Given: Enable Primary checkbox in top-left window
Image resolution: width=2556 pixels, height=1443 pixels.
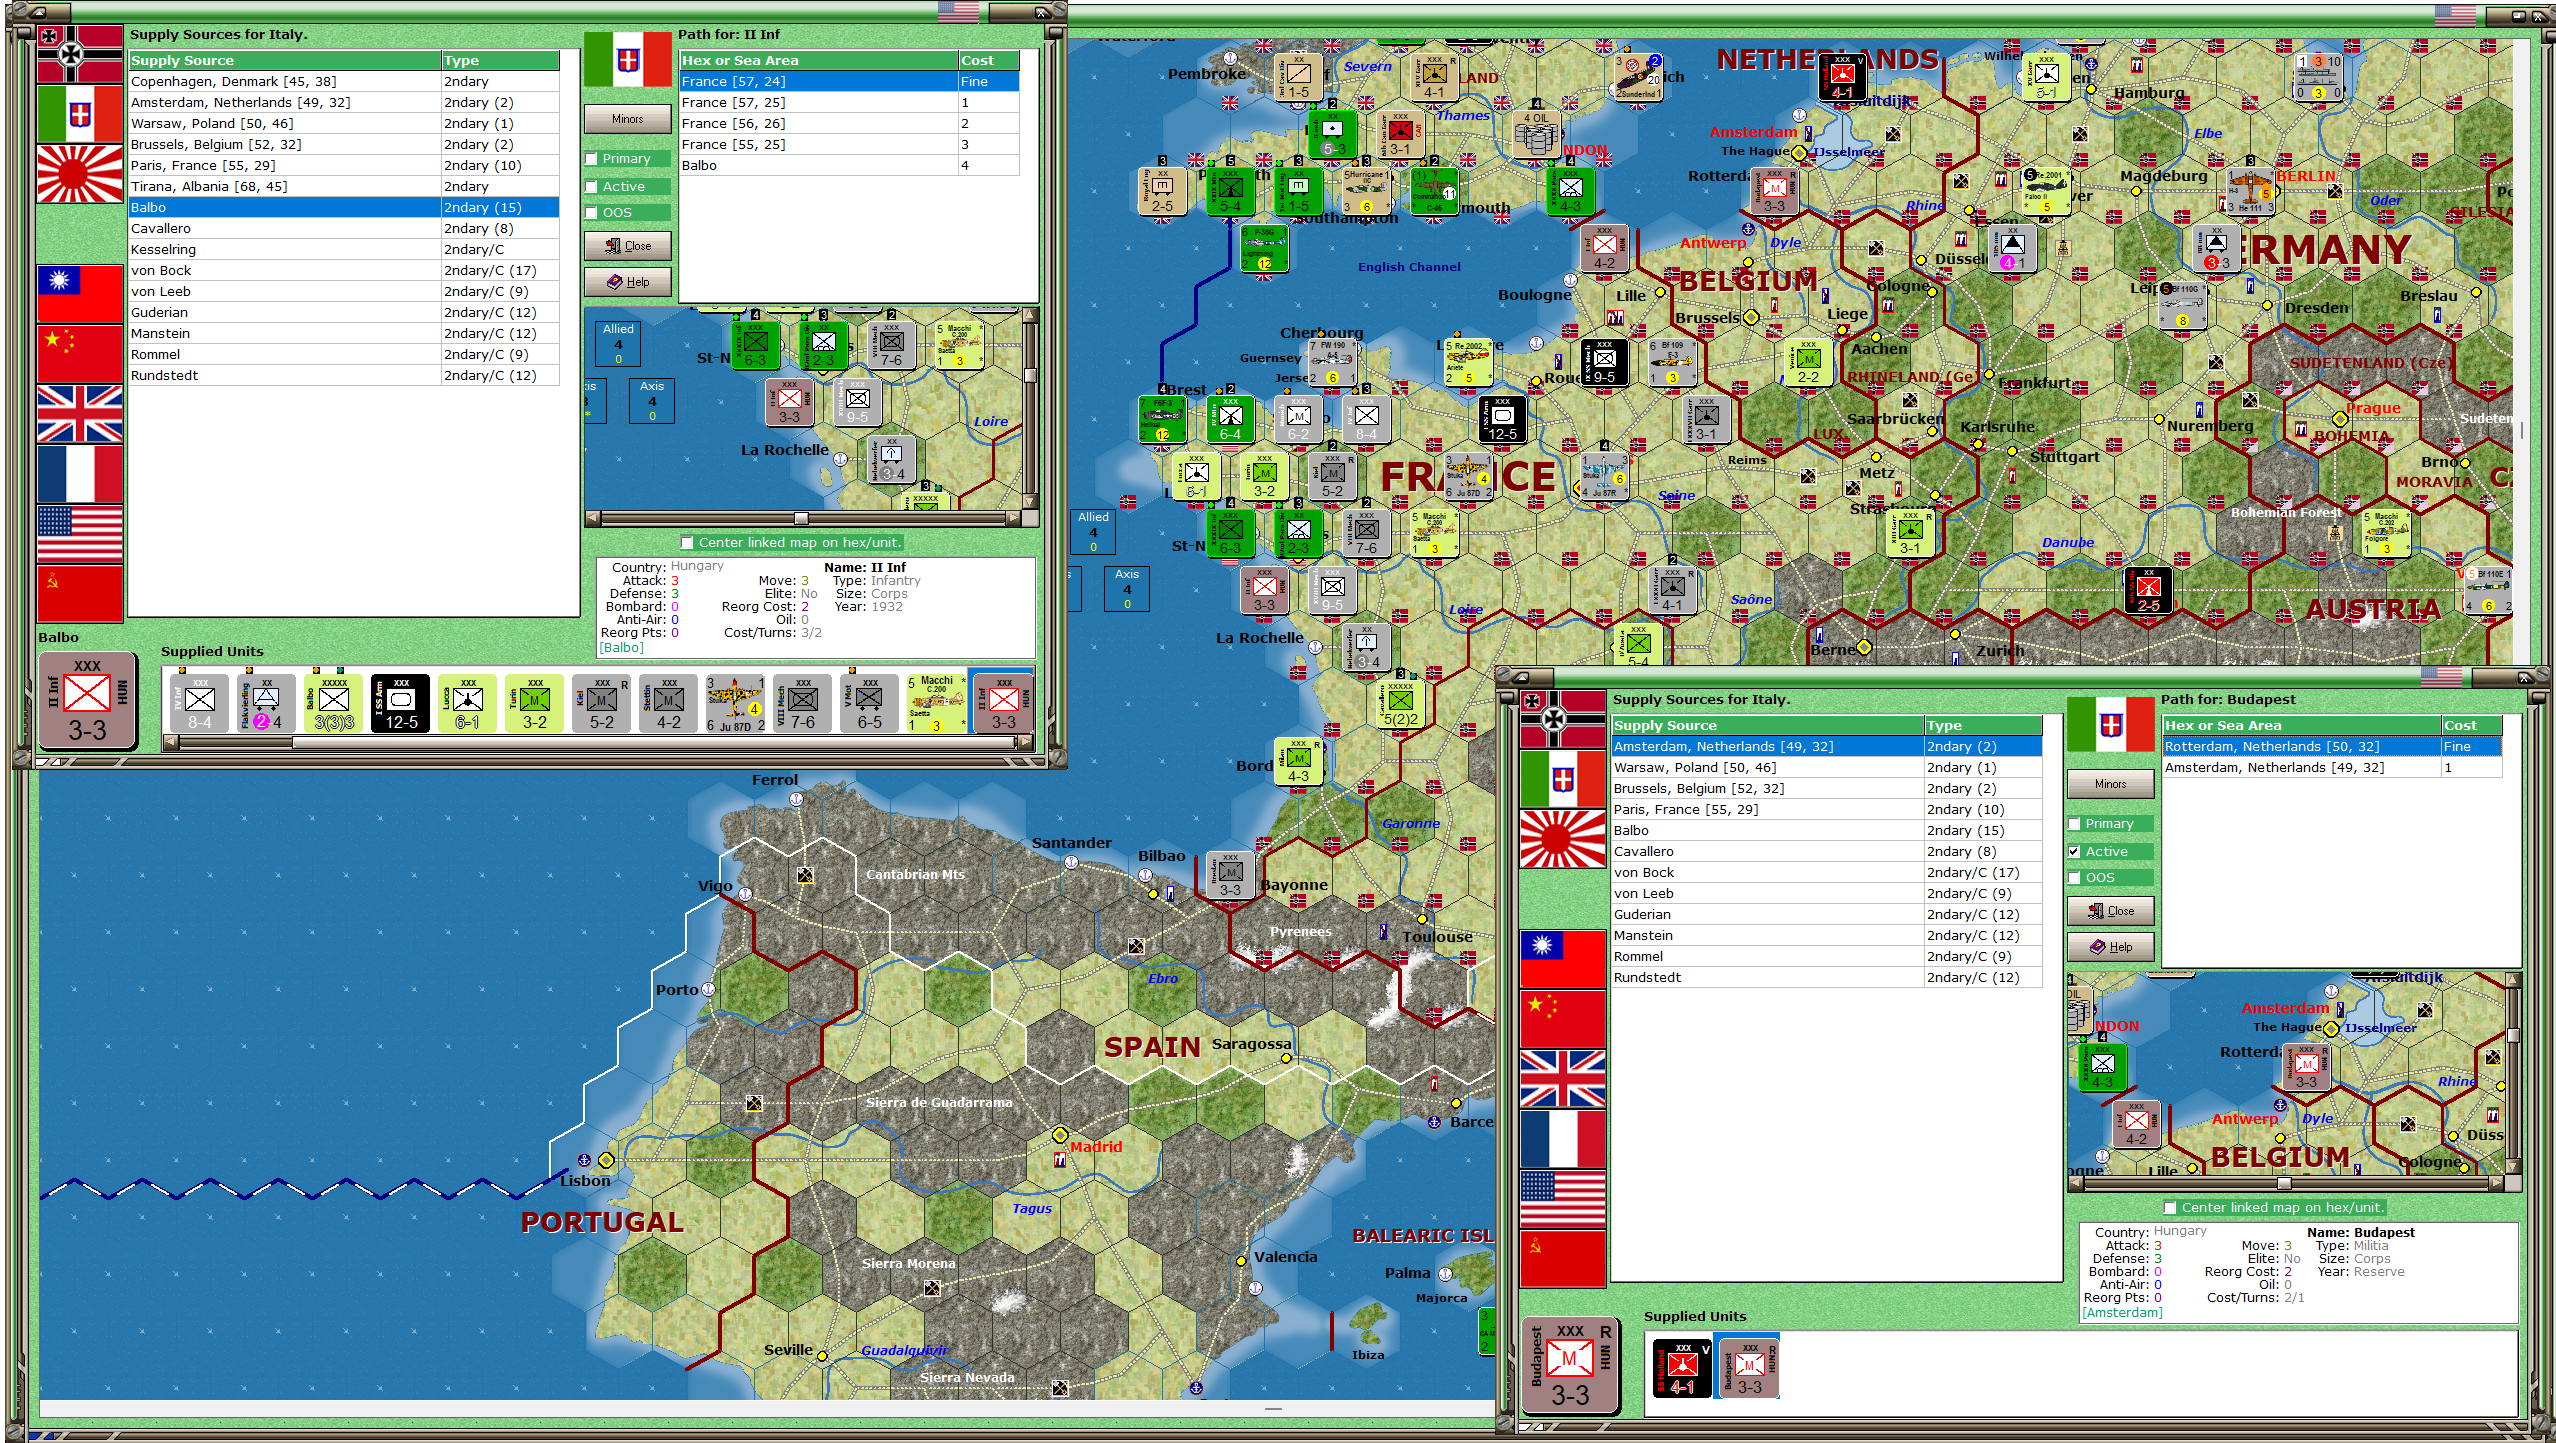Looking at the screenshot, I should click(x=592, y=159).
